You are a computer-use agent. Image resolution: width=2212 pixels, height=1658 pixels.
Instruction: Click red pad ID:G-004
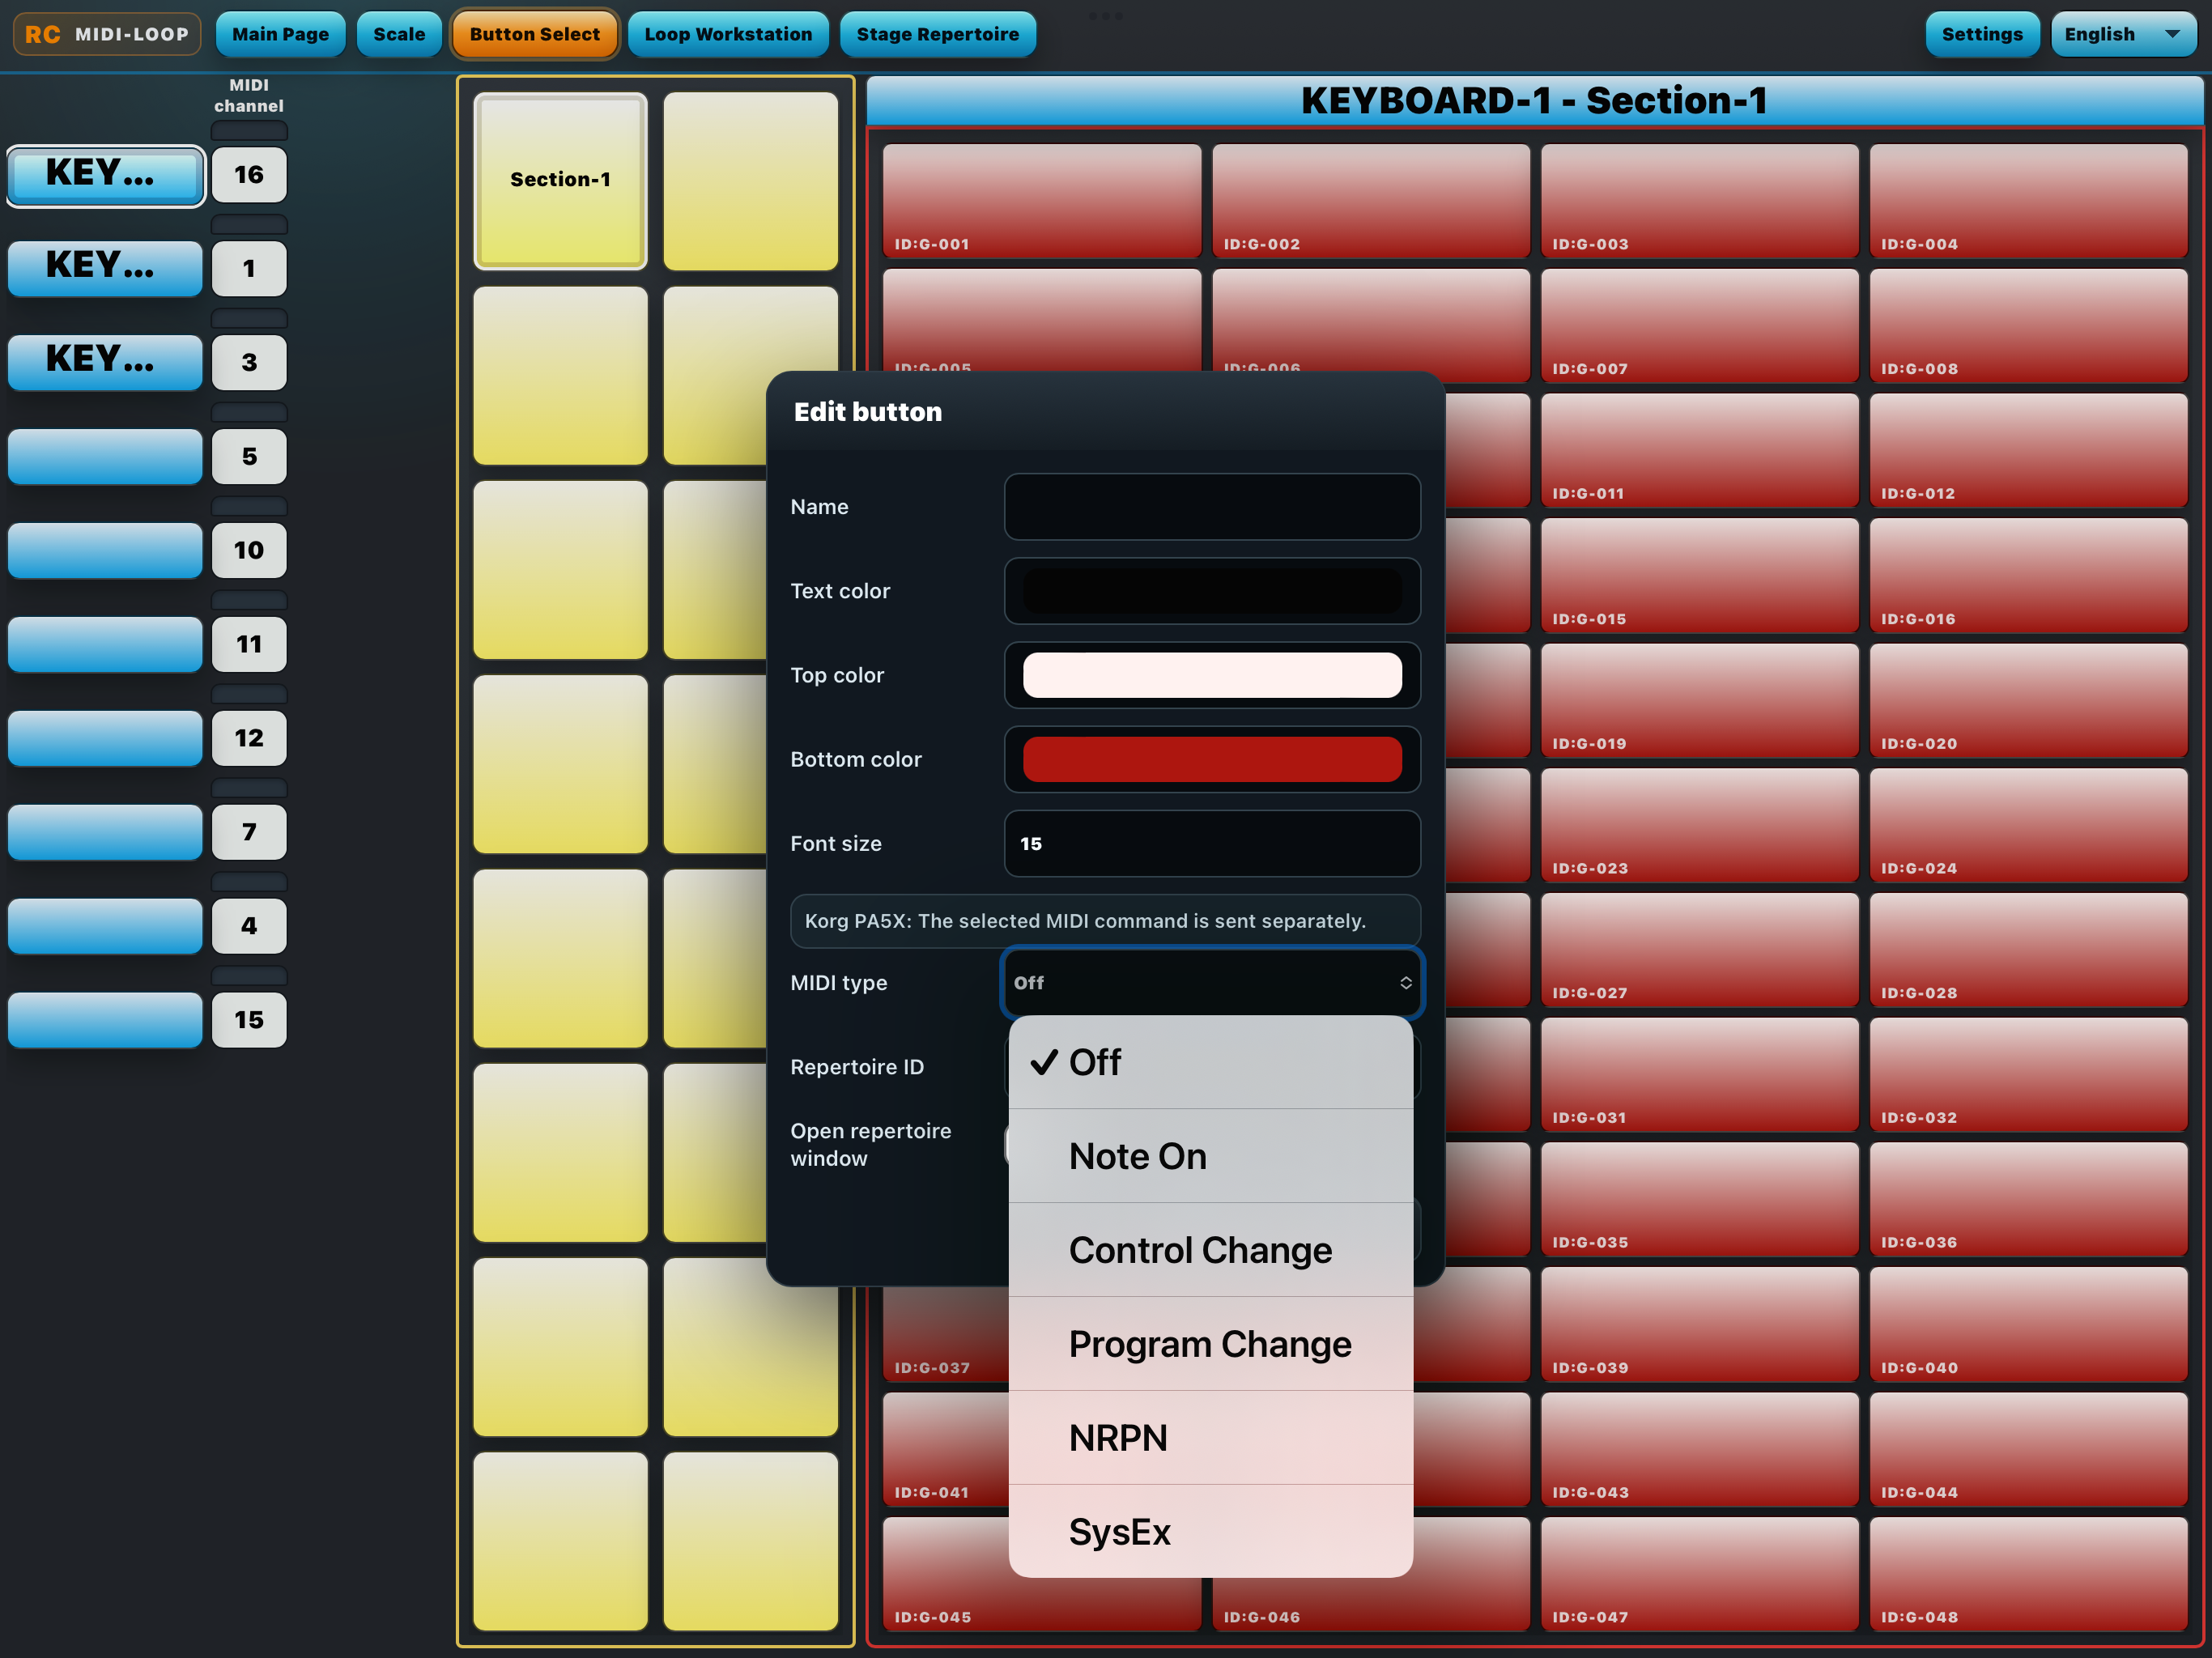[x=2028, y=201]
